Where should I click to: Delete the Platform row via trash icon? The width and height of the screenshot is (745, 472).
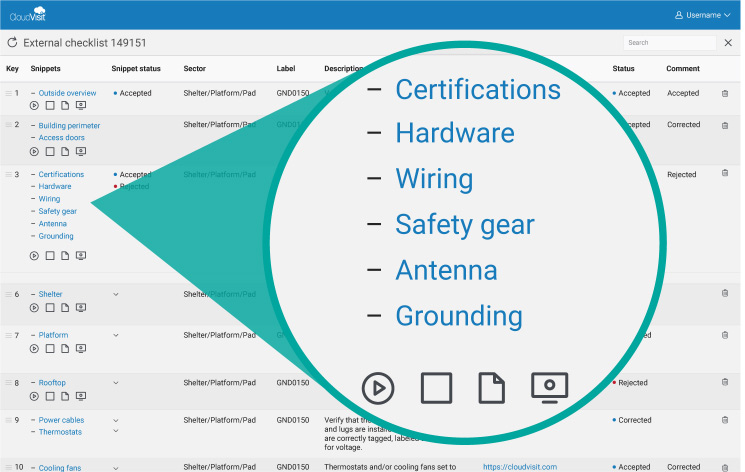tap(725, 335)
